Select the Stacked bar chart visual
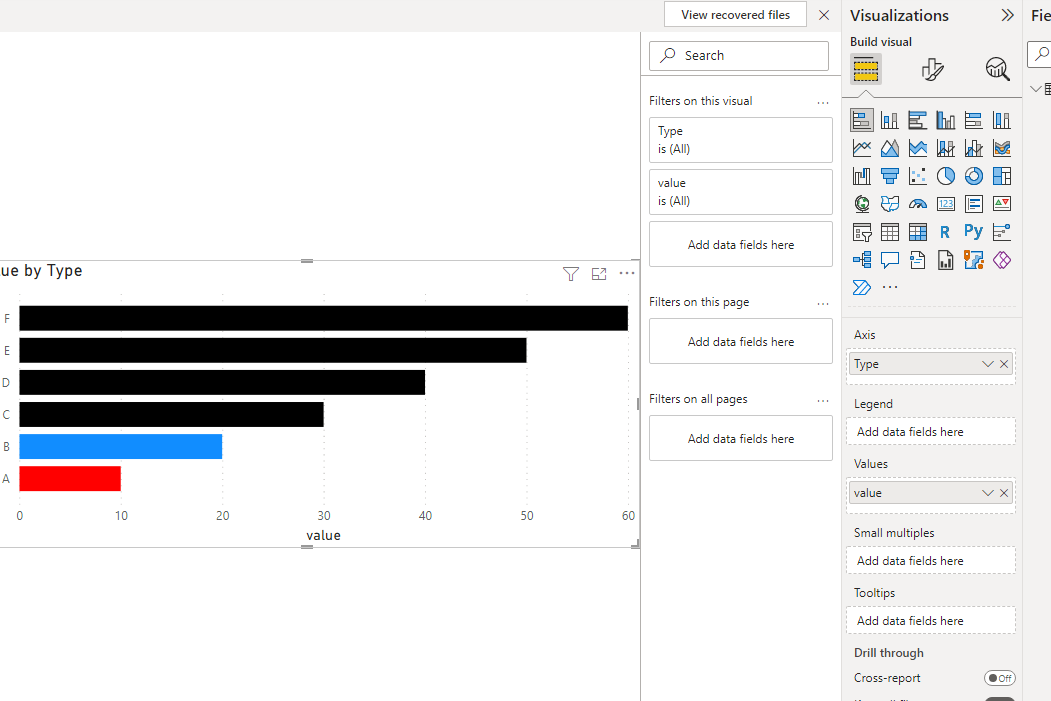 (x=862, y=120)
